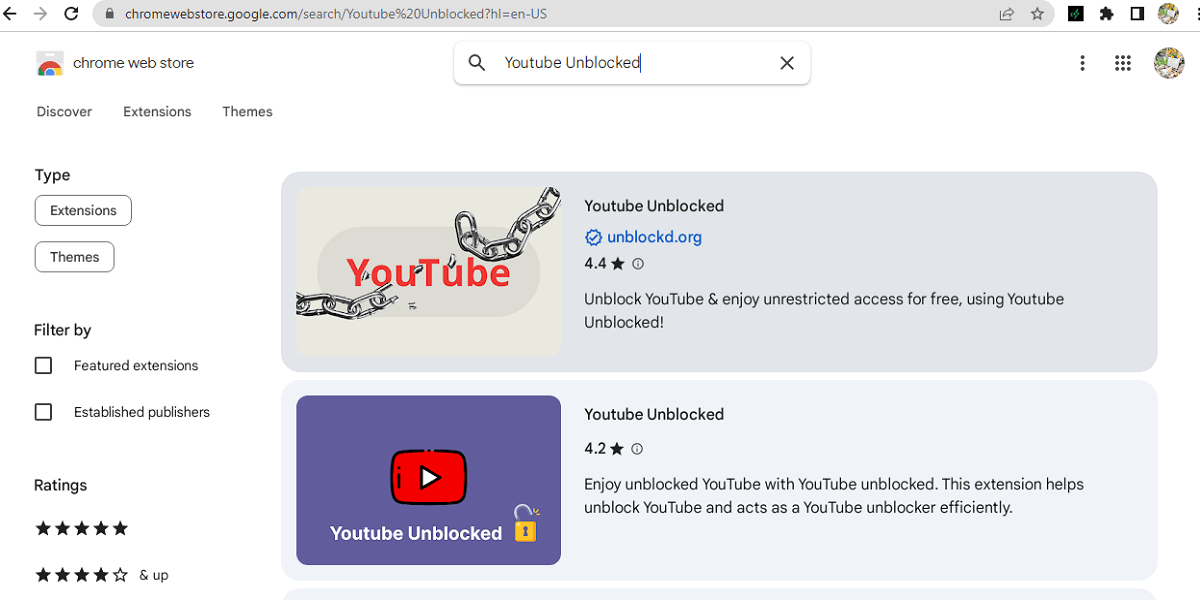Select the five star rating filter

82,528
